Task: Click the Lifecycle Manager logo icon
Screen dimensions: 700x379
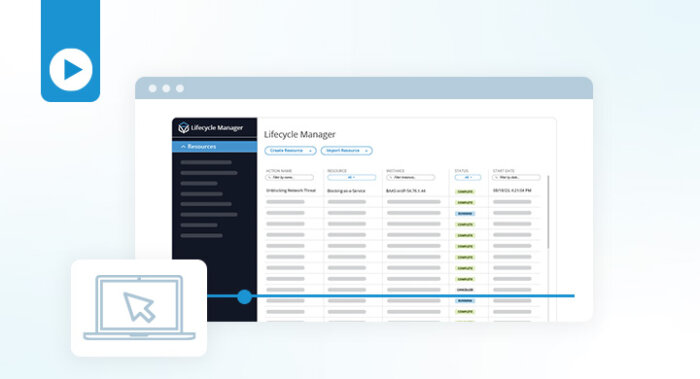Action: 183,128
